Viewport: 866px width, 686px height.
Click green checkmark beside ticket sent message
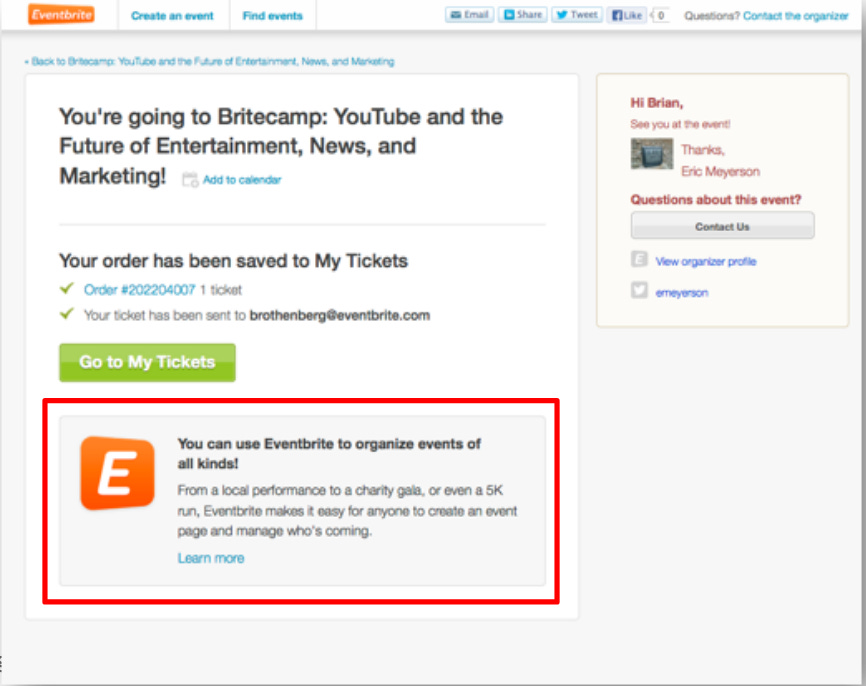click(67, 314)
